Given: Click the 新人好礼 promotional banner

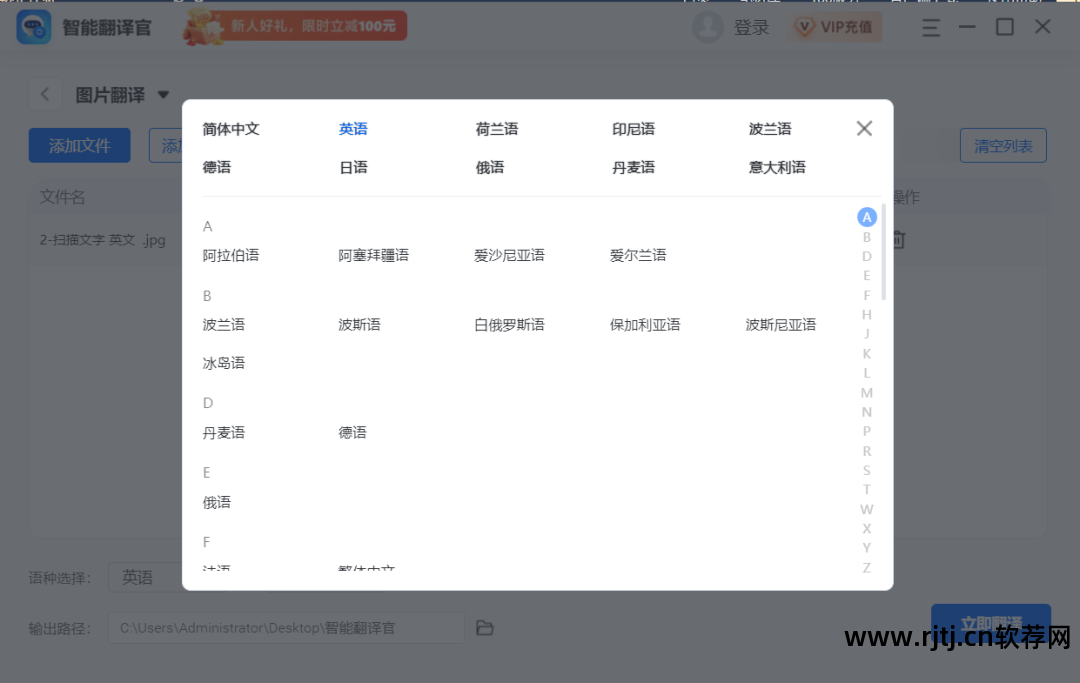Looking at the screenshot, I should click(295, 28).
